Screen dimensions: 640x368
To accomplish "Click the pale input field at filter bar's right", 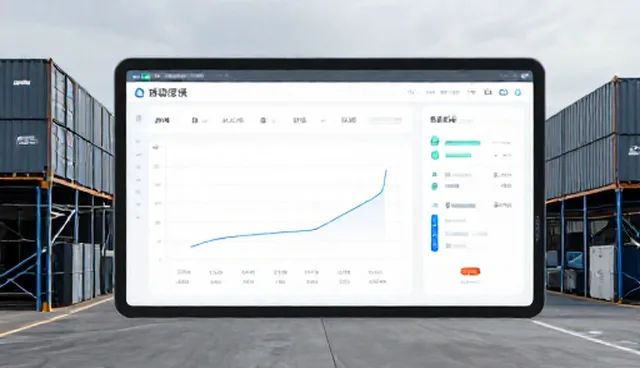I will 385,120.
